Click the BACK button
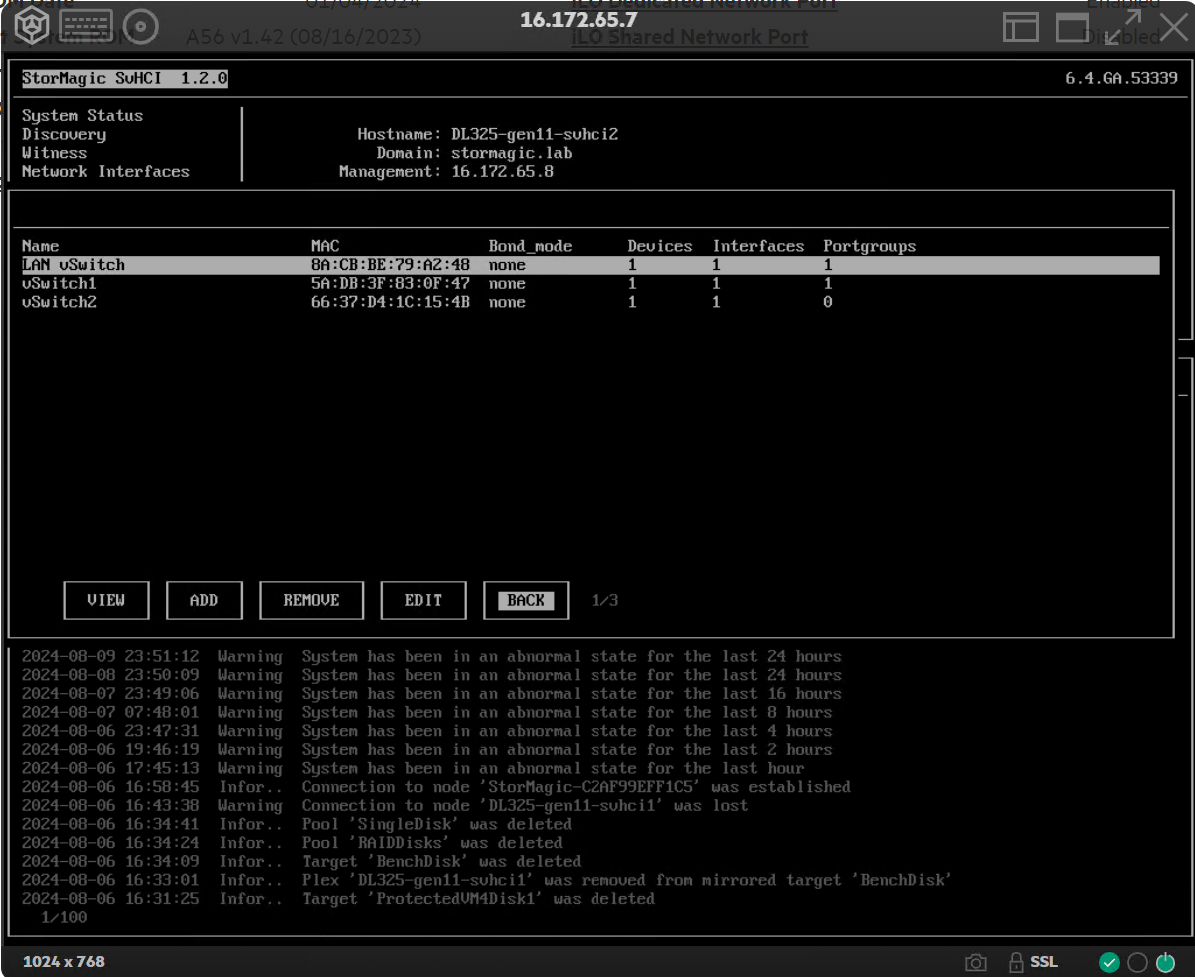The height and width of the screenshot is (977, 1195). click(526, 601)
